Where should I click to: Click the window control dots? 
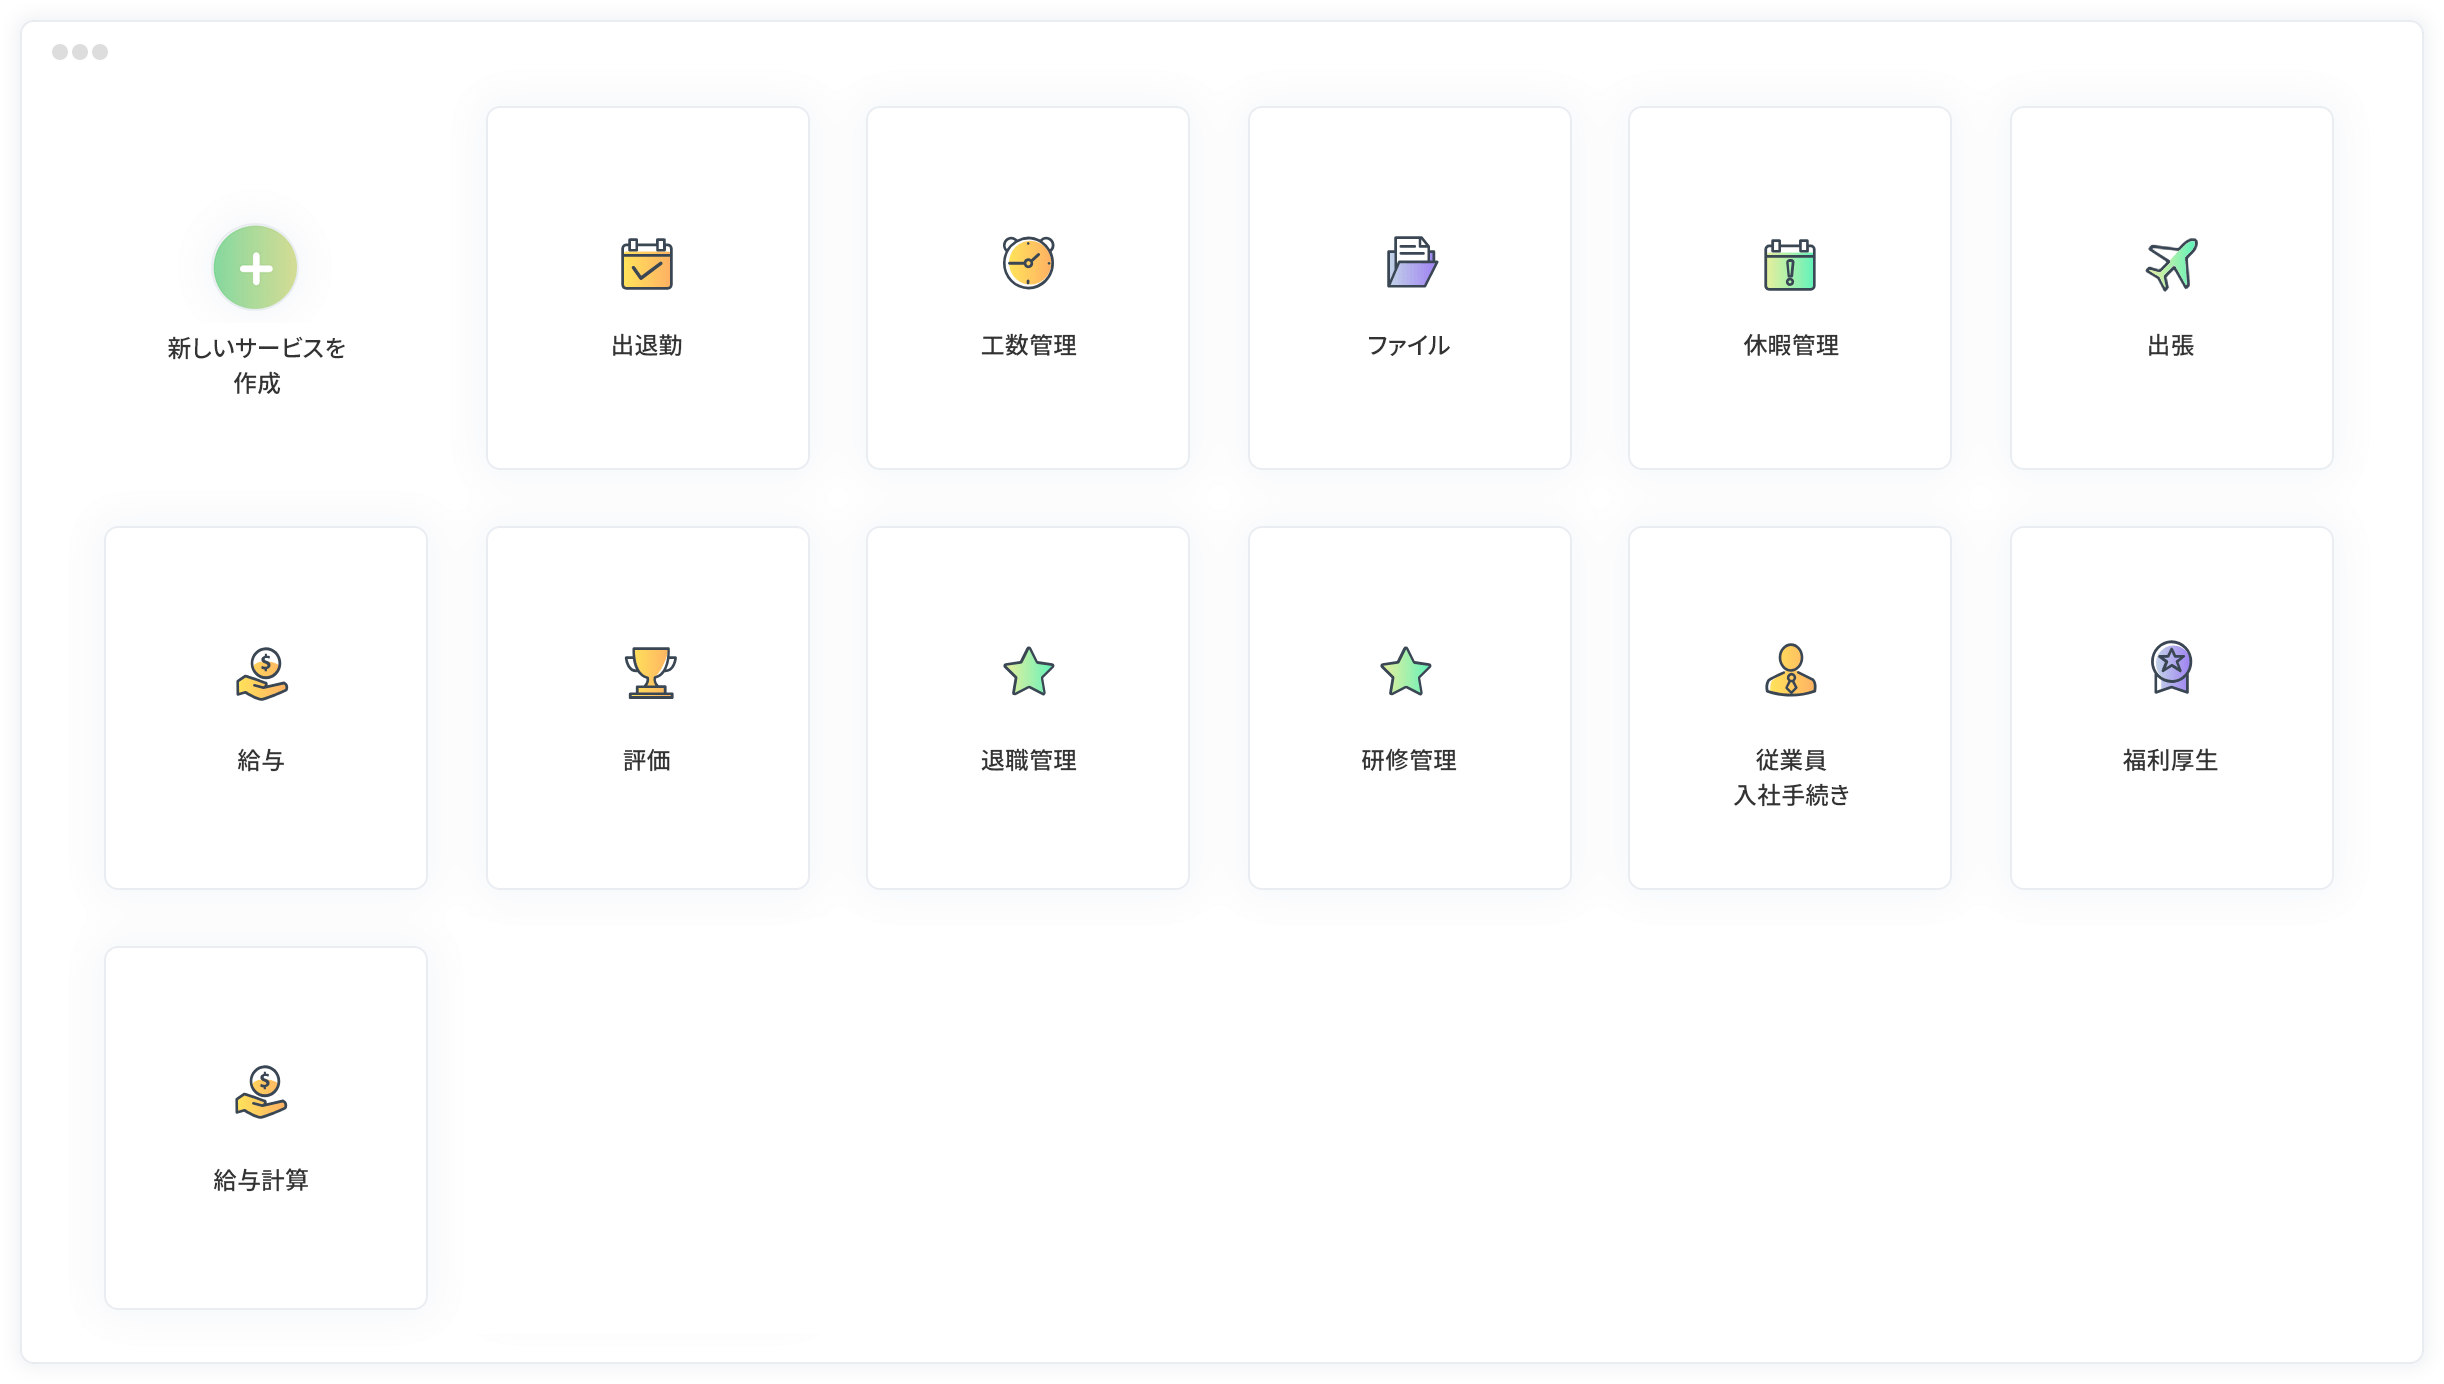click(80, 52)
